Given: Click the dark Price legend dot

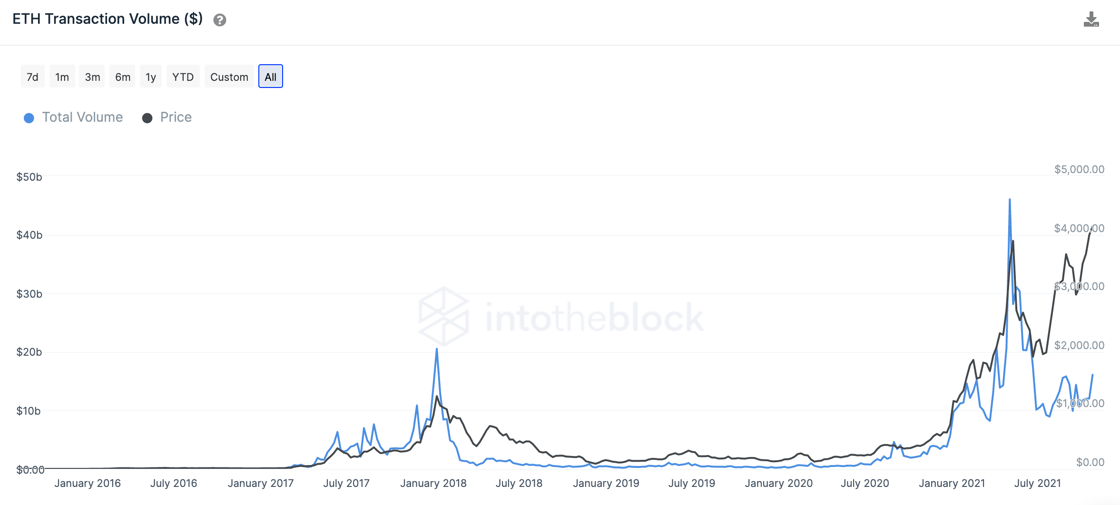Looking at the screenshot, I should point(147,118).
